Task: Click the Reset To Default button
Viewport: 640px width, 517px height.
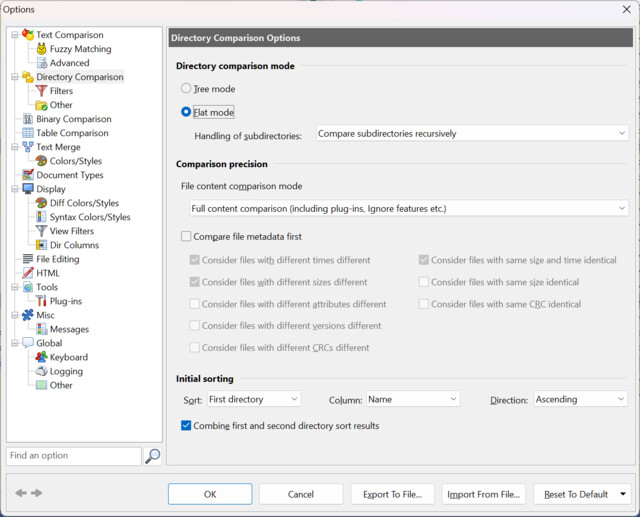Action: [x=576, y=494]
